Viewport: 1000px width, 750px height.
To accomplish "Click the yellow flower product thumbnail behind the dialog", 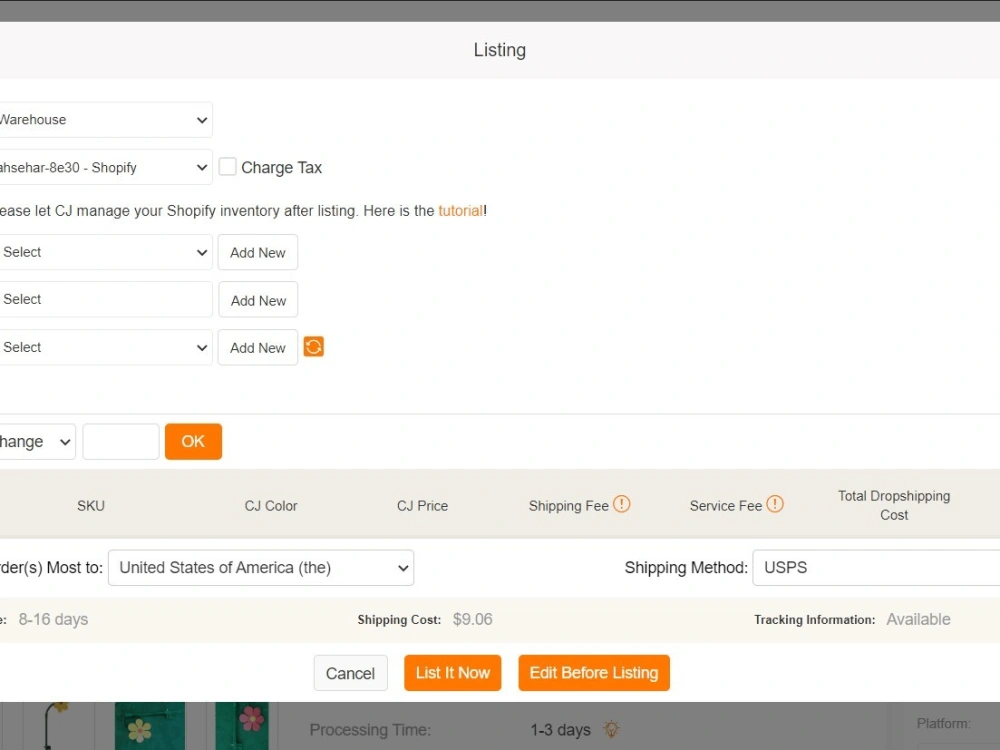I will point(150,726).
